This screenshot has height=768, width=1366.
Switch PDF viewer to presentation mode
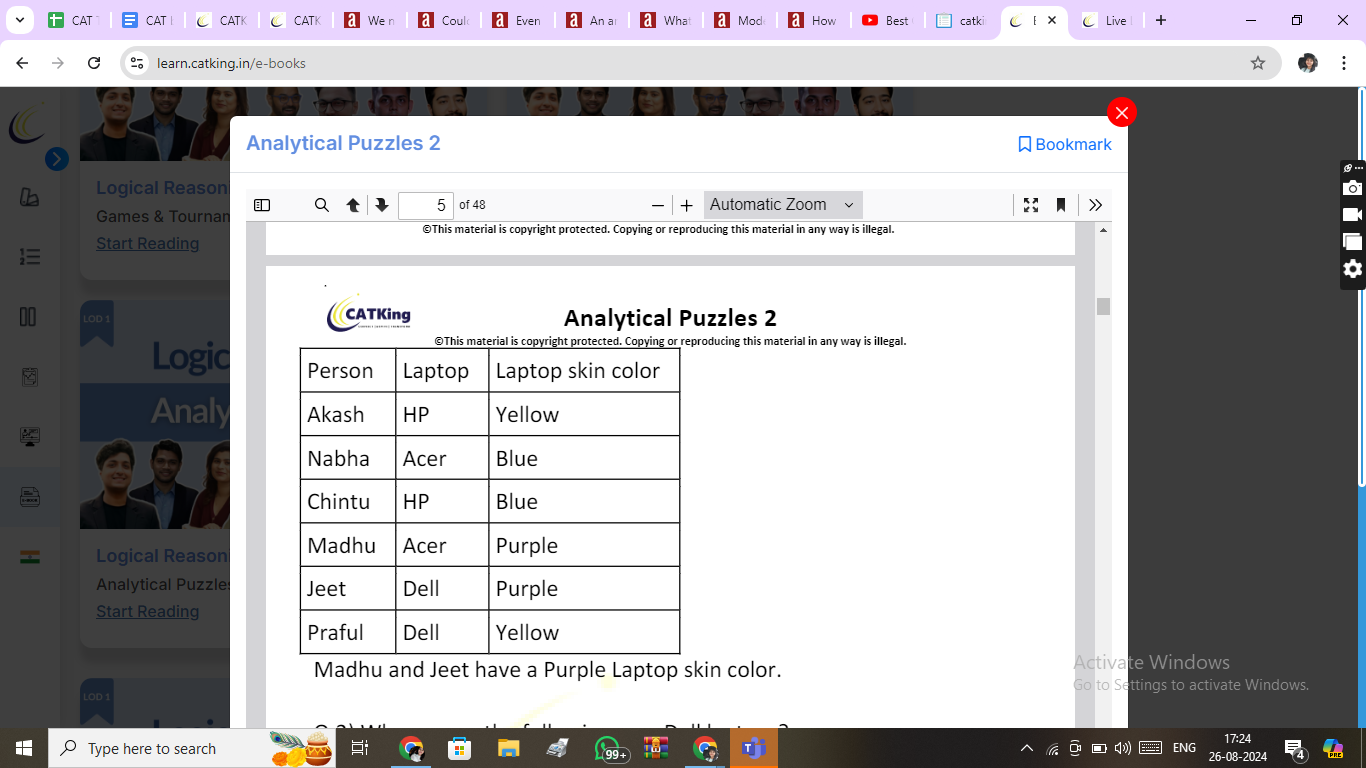(1031, 205)
